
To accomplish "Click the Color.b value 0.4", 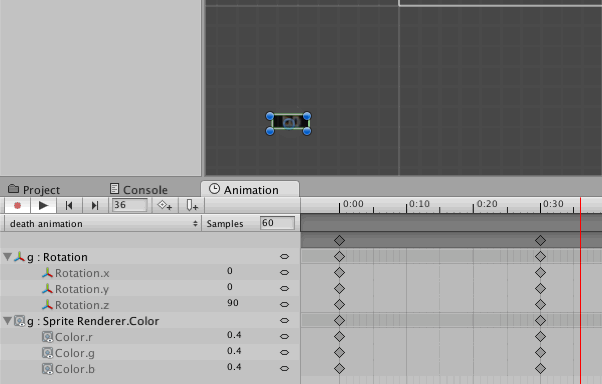I will (x=234, y=367).
